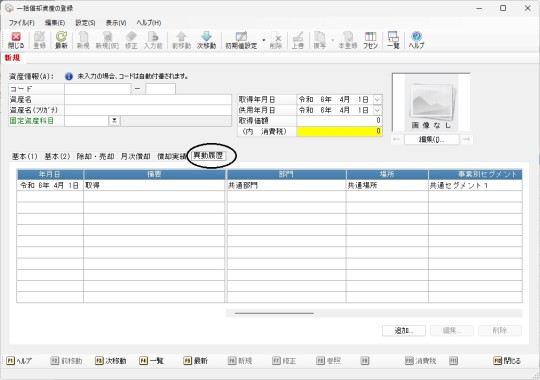540x380 pixels.
Task: Click the 編集 button under image placeholder
Action: coord(432,139)
